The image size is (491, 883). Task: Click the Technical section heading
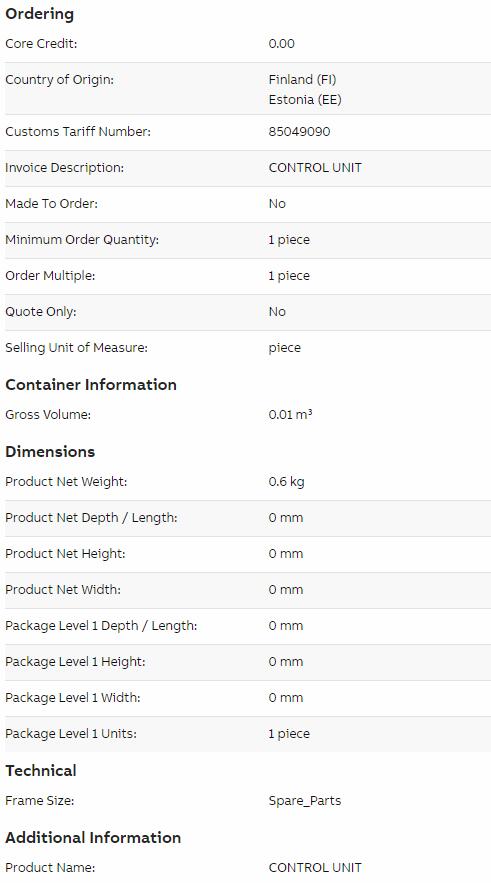click(41, 770)
